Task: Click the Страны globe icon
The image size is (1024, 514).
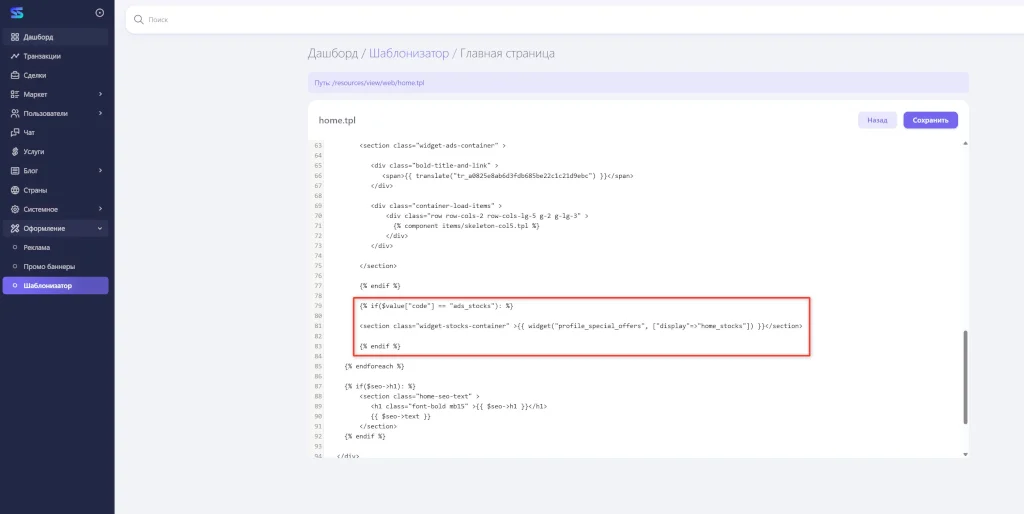Action: 14,190
